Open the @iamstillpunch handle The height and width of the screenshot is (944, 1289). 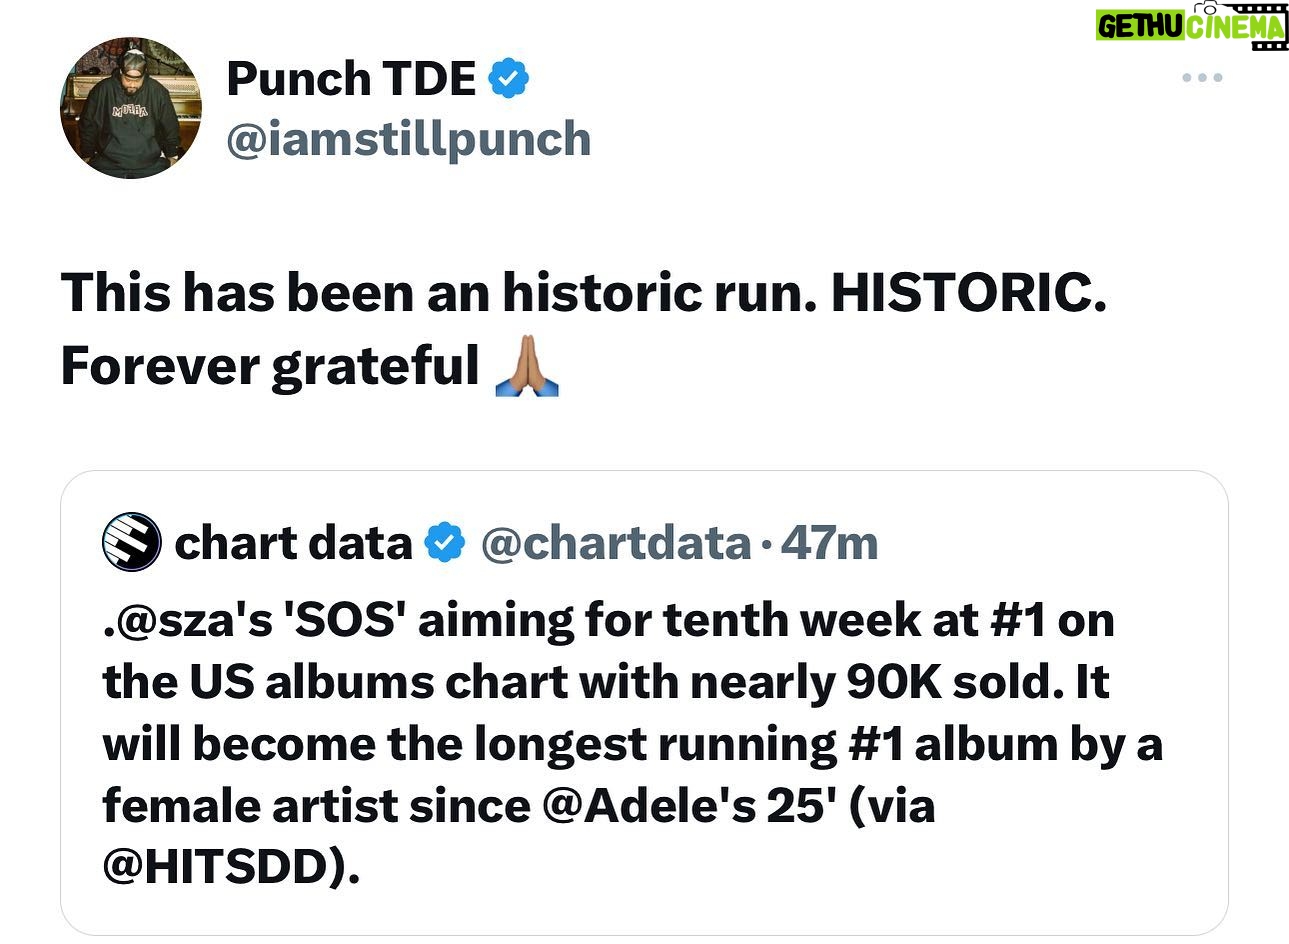click(x=408, y=139)
